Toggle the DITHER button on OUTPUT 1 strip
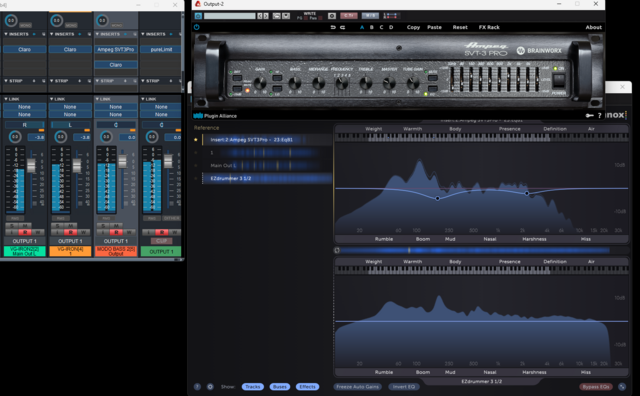Viewport: 640px width, 396px height. coord(172,218)
